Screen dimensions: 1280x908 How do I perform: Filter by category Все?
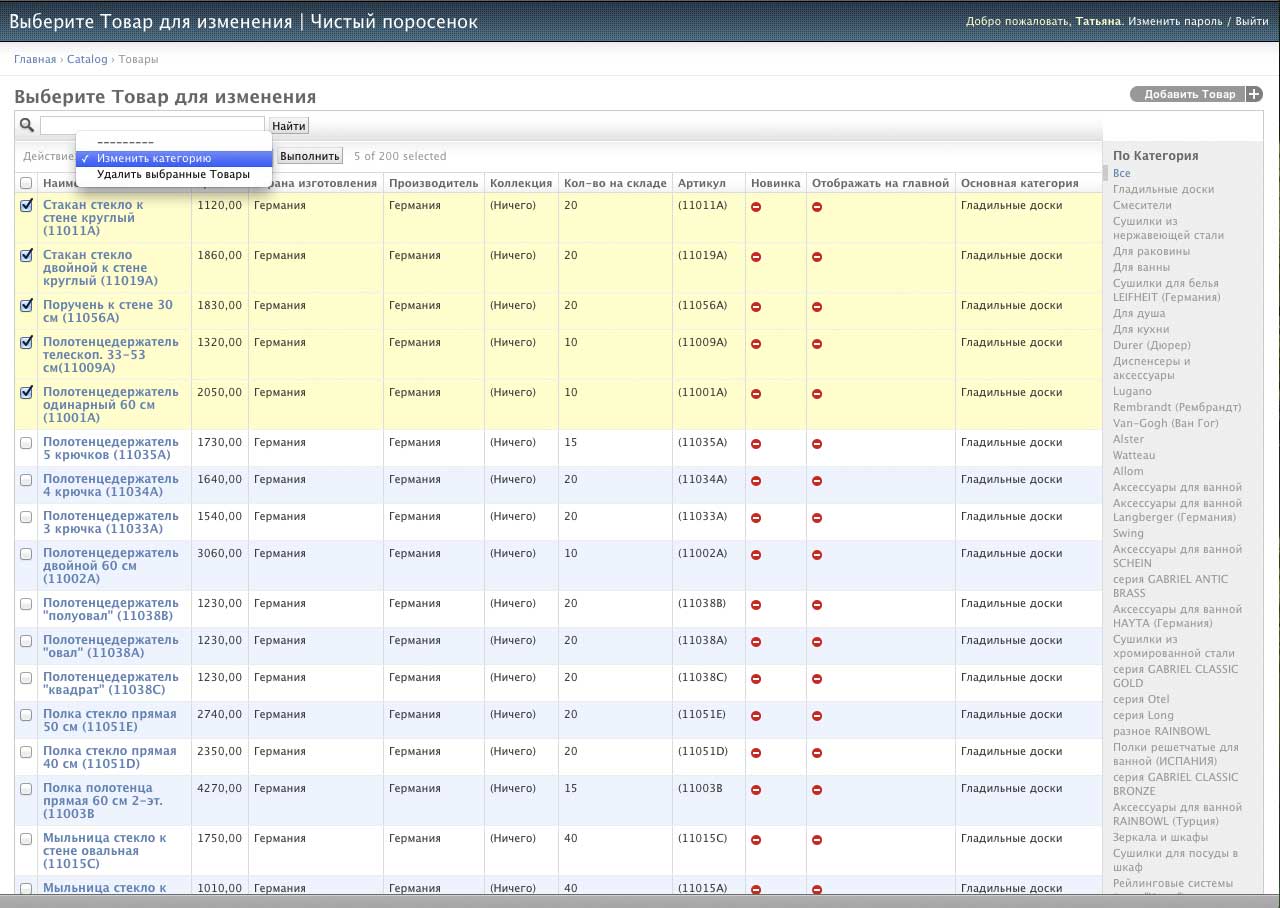pyautogui.click(x=1122, y=173)
